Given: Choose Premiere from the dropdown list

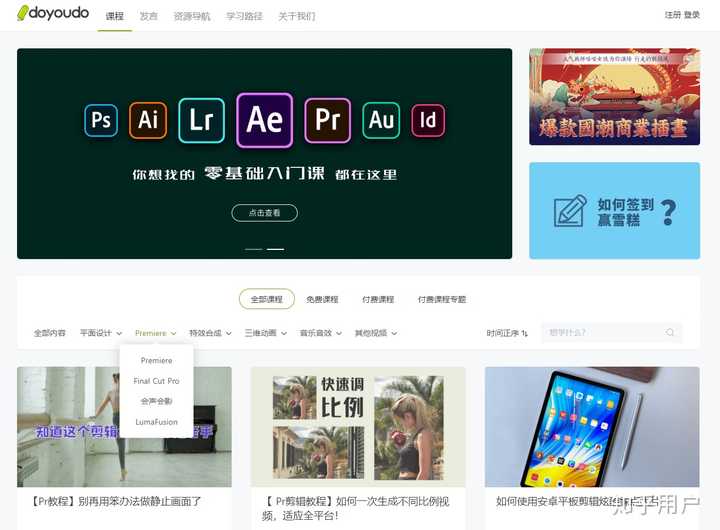Looking at the screenshot, I should (157, 361).
